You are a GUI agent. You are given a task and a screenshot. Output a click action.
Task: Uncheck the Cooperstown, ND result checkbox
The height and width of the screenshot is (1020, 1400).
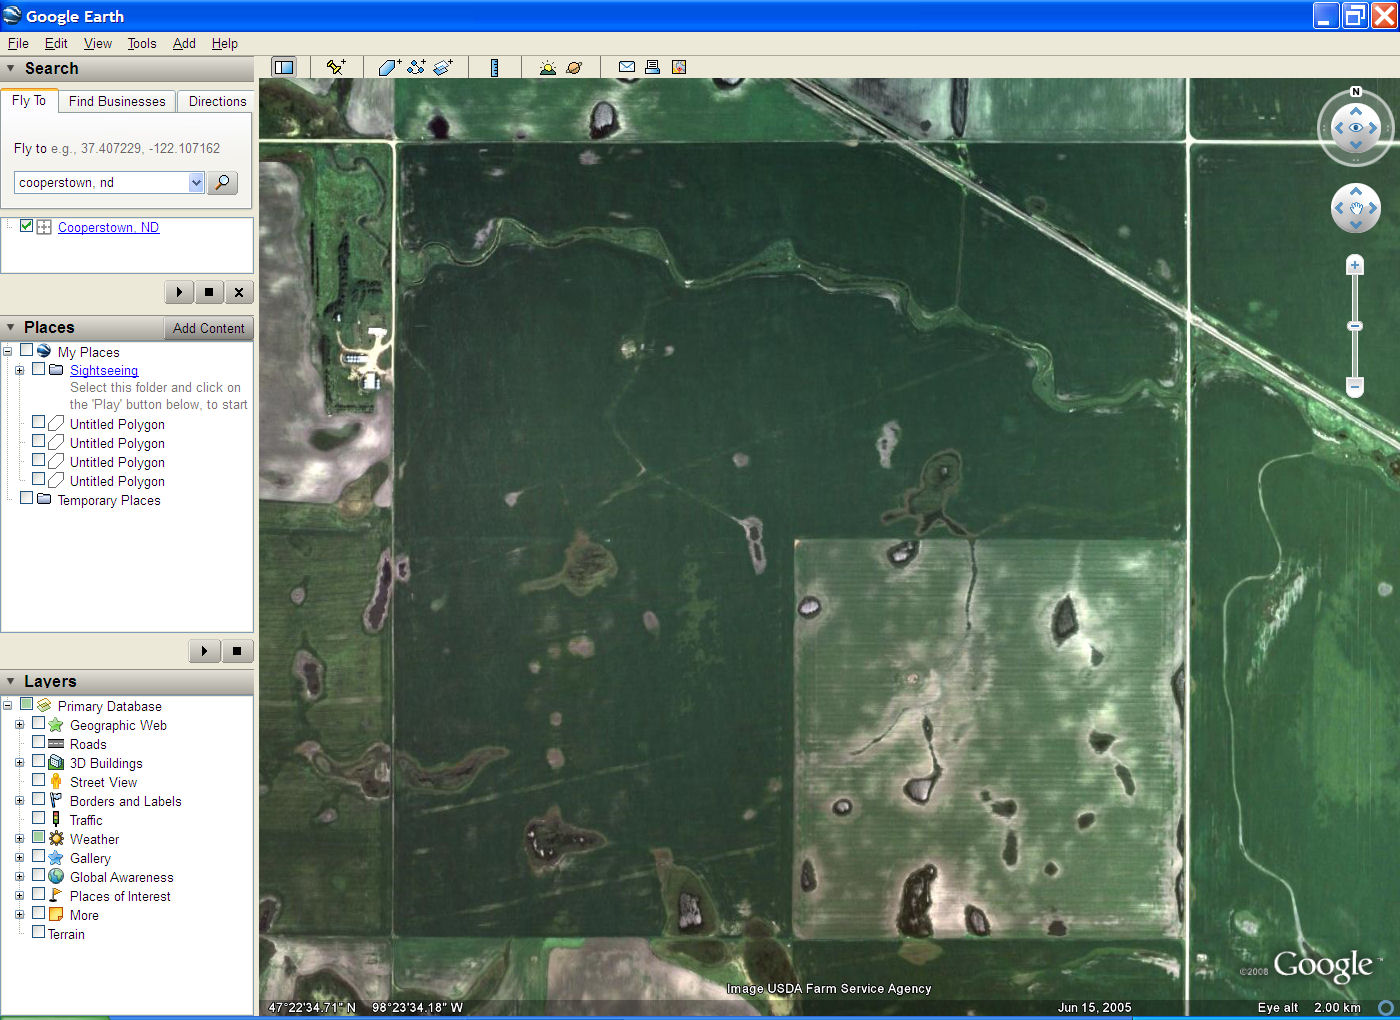[26, 226]
